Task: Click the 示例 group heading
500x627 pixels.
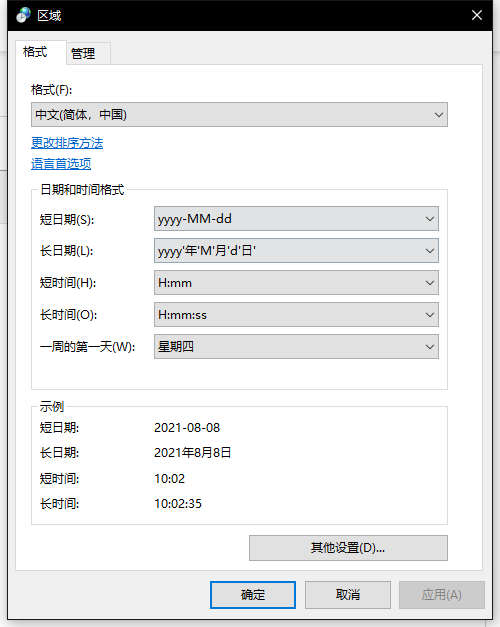Action: click(52, 407)
